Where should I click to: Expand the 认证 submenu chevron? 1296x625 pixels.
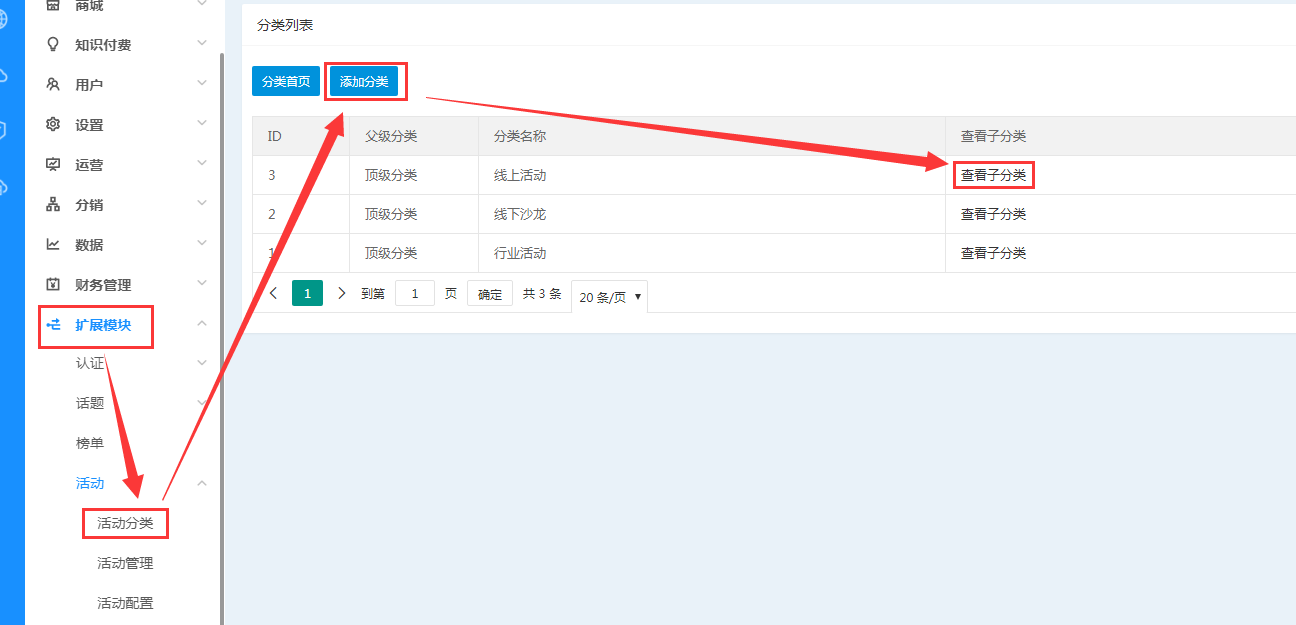[202, 363]
